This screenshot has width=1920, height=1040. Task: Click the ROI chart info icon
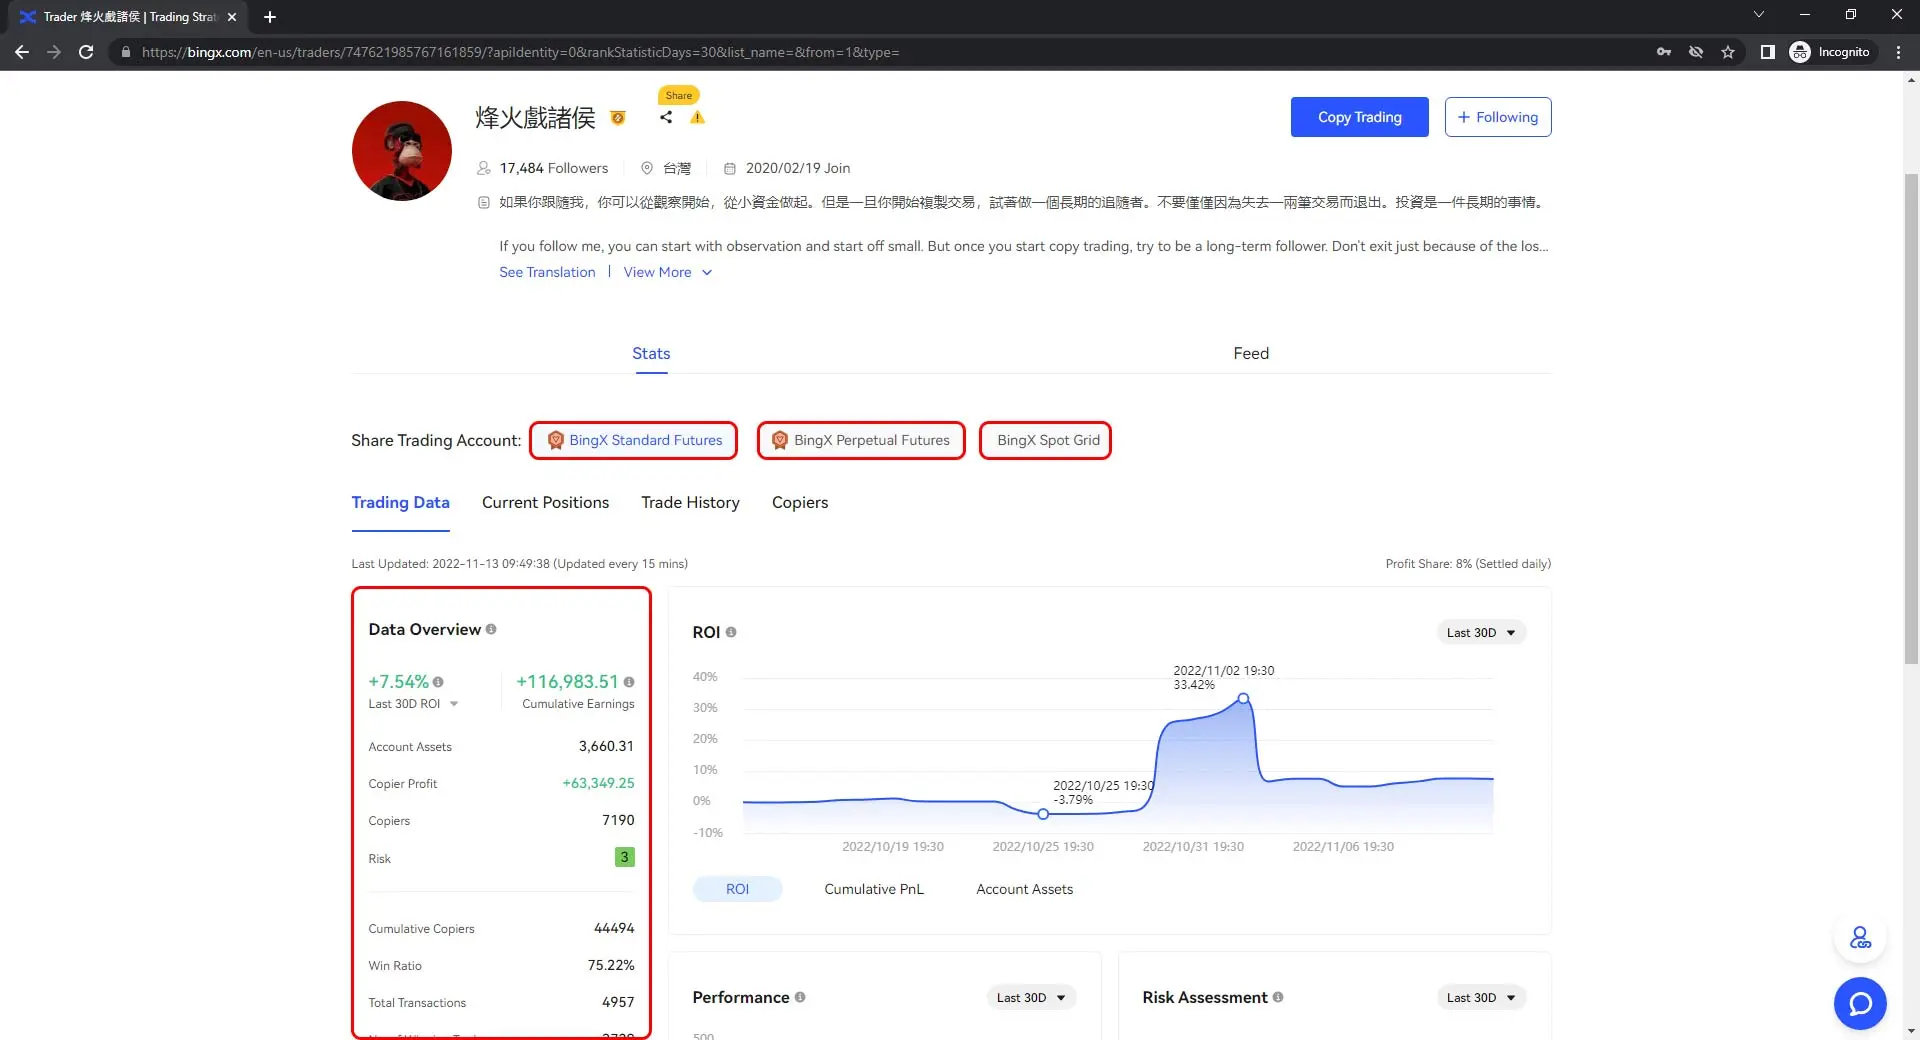click(x=731, y=632)
